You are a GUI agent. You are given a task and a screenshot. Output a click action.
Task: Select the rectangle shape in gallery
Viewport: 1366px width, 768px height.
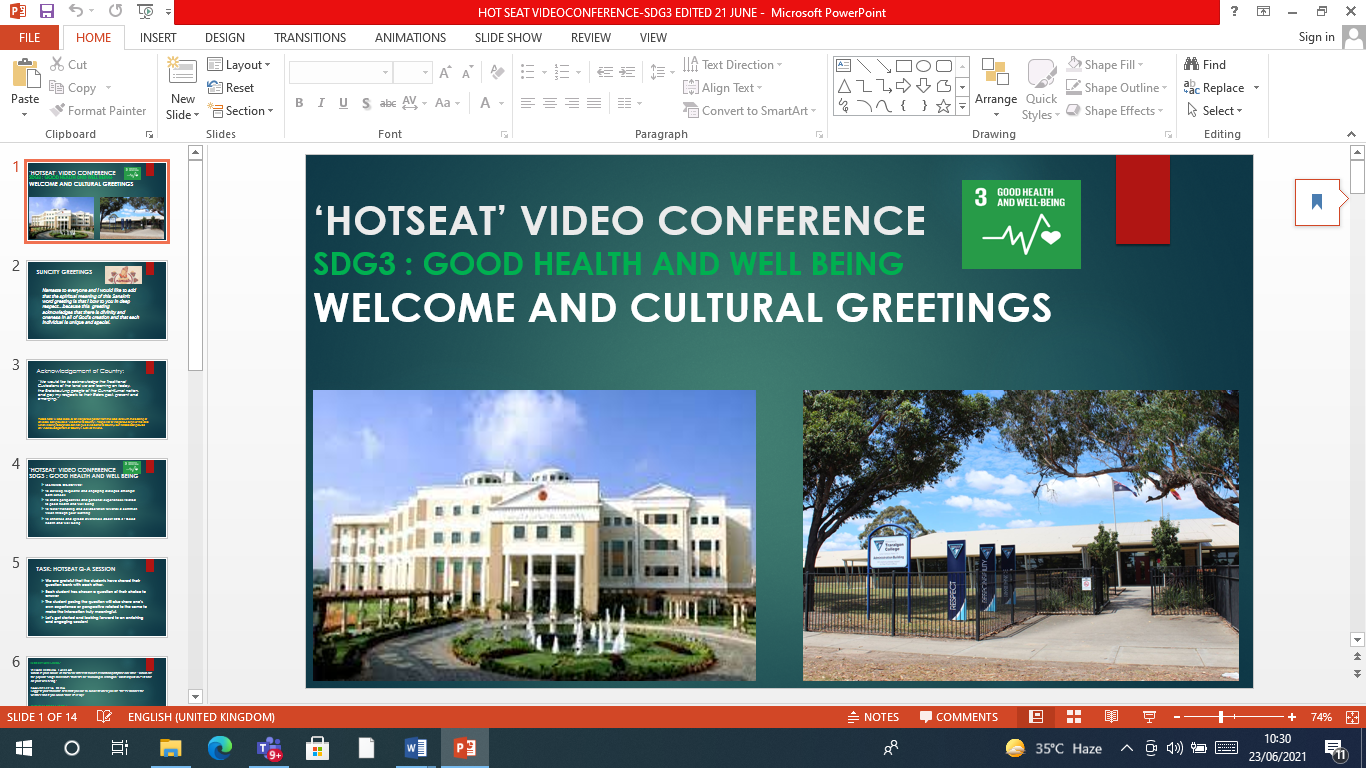click(903, 66)
